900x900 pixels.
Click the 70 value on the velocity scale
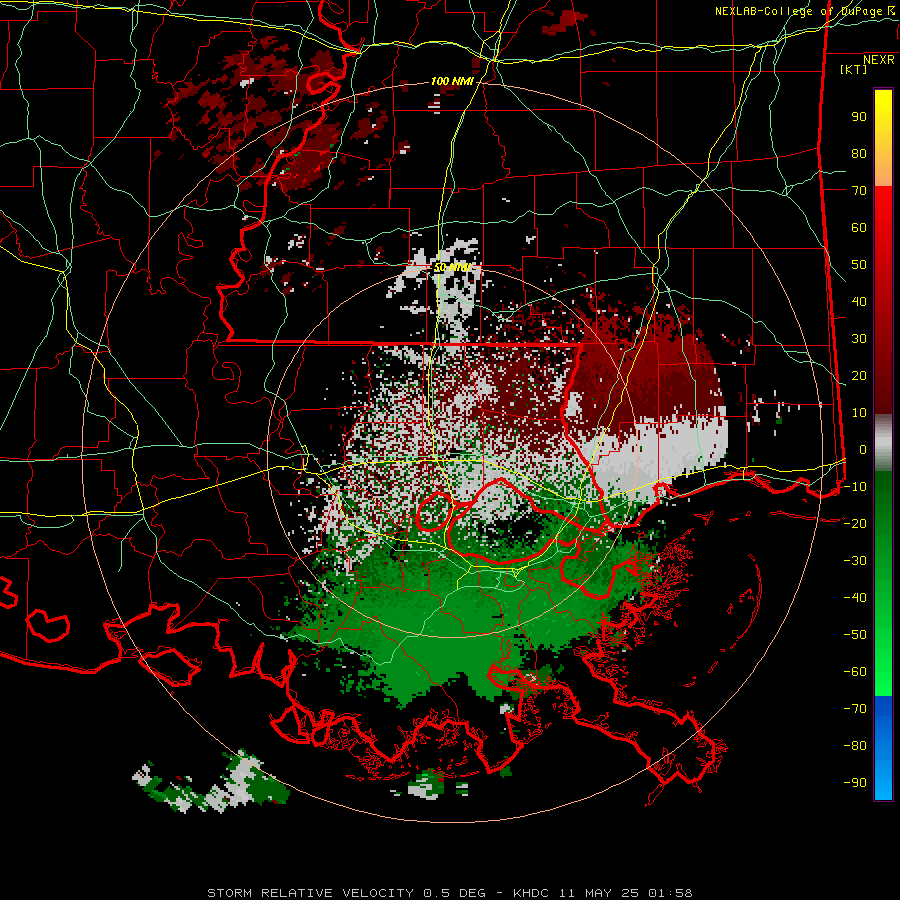click(x=859, y=191)
